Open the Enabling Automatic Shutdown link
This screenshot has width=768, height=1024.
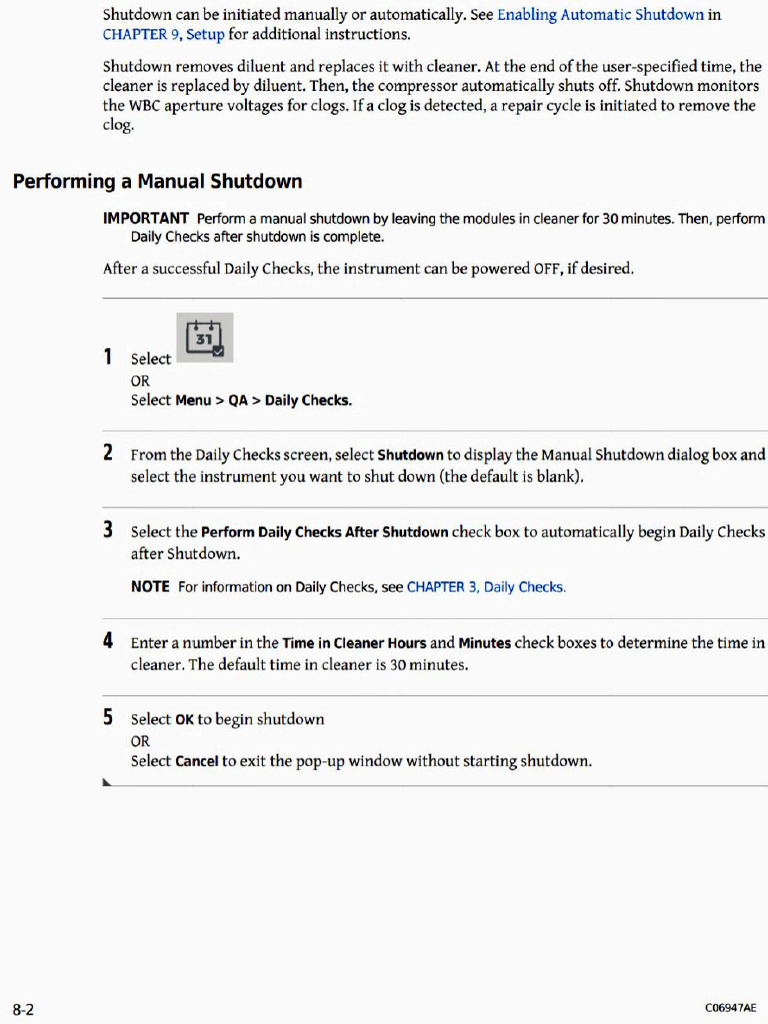pyautogui.click(x=600, y=14)
